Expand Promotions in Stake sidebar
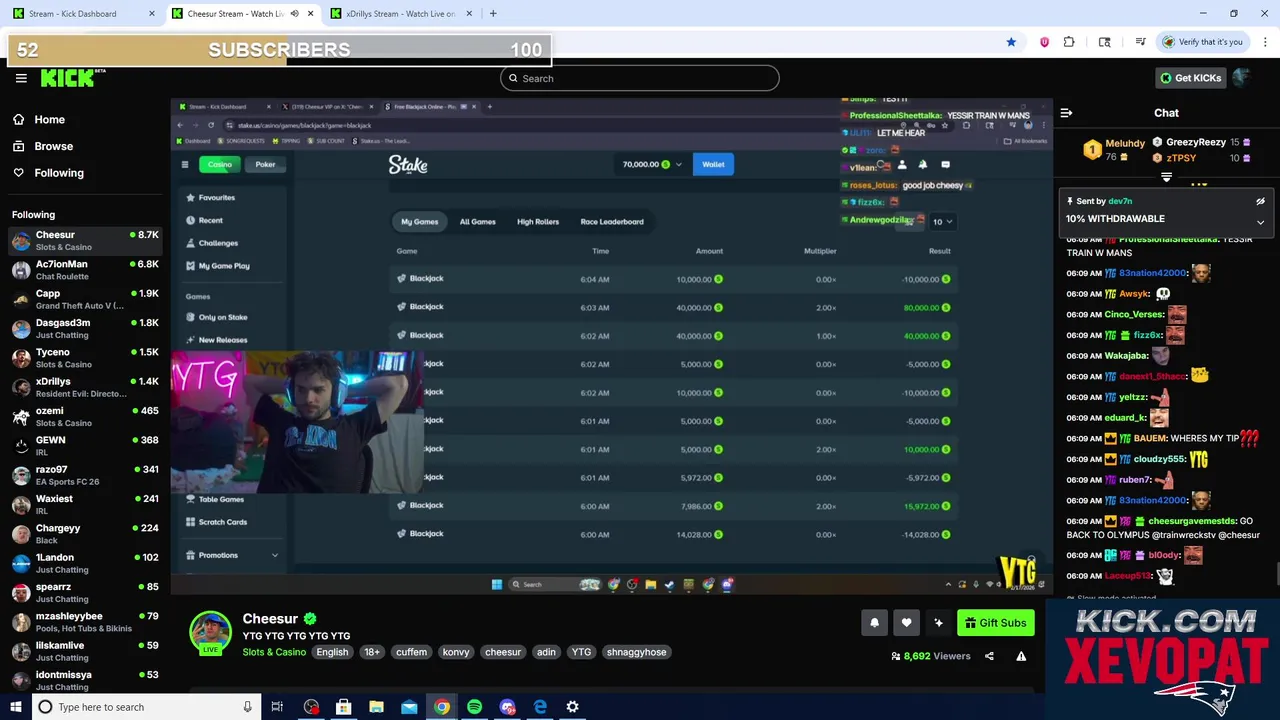 click(232, 555)
